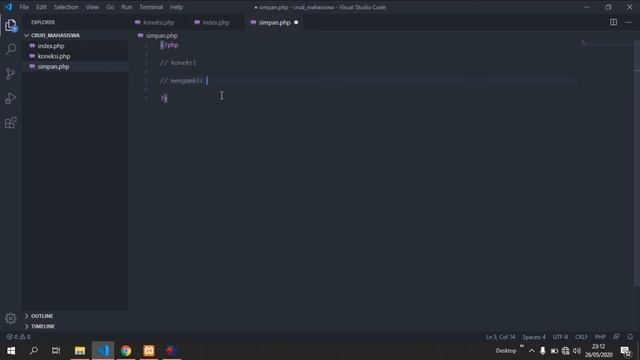Open the Terminal menu
Screen dimensions: 640x360
[151, 7]
